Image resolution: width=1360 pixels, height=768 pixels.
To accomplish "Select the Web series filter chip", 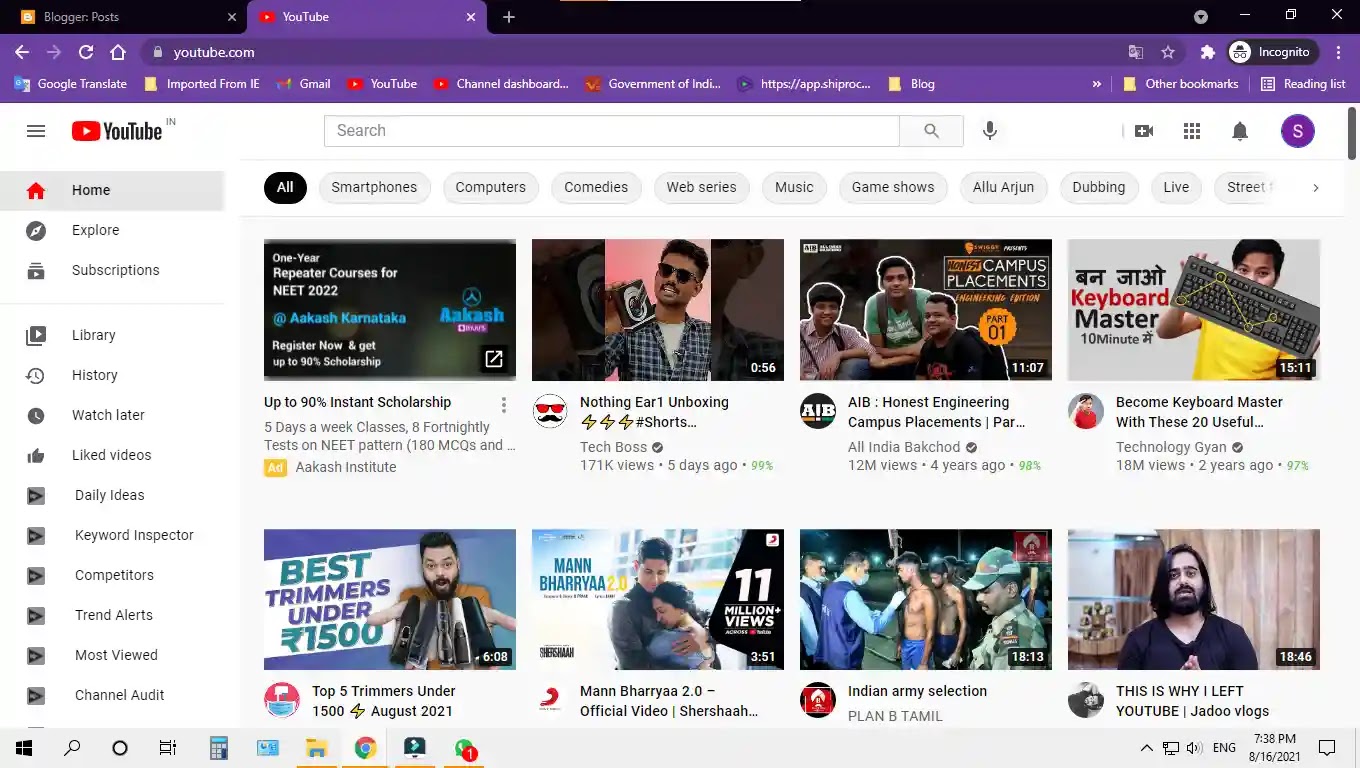I will [x=701, y=187].
